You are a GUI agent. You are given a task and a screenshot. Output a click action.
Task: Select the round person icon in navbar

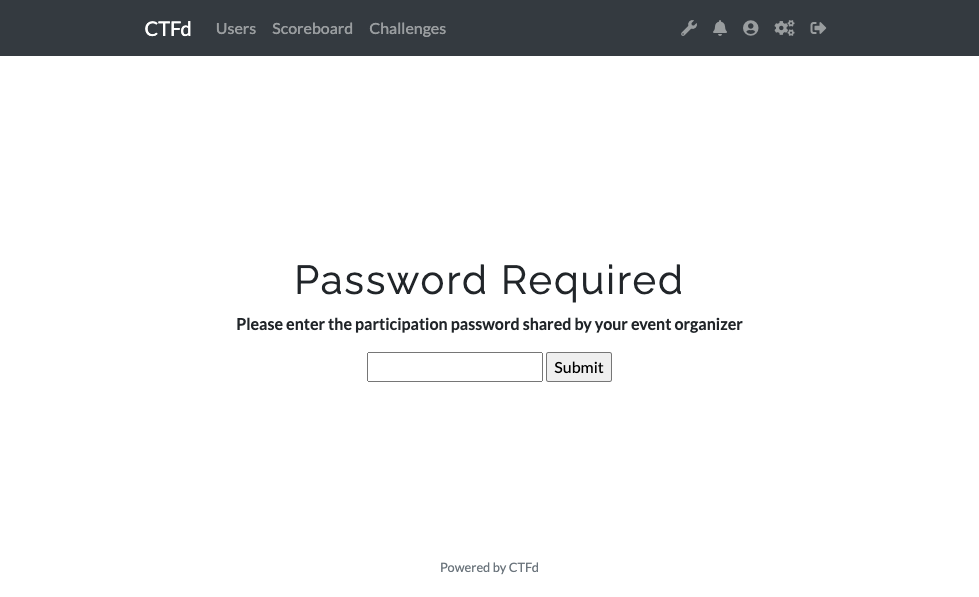pyautogui.click(x=751, y=28)
